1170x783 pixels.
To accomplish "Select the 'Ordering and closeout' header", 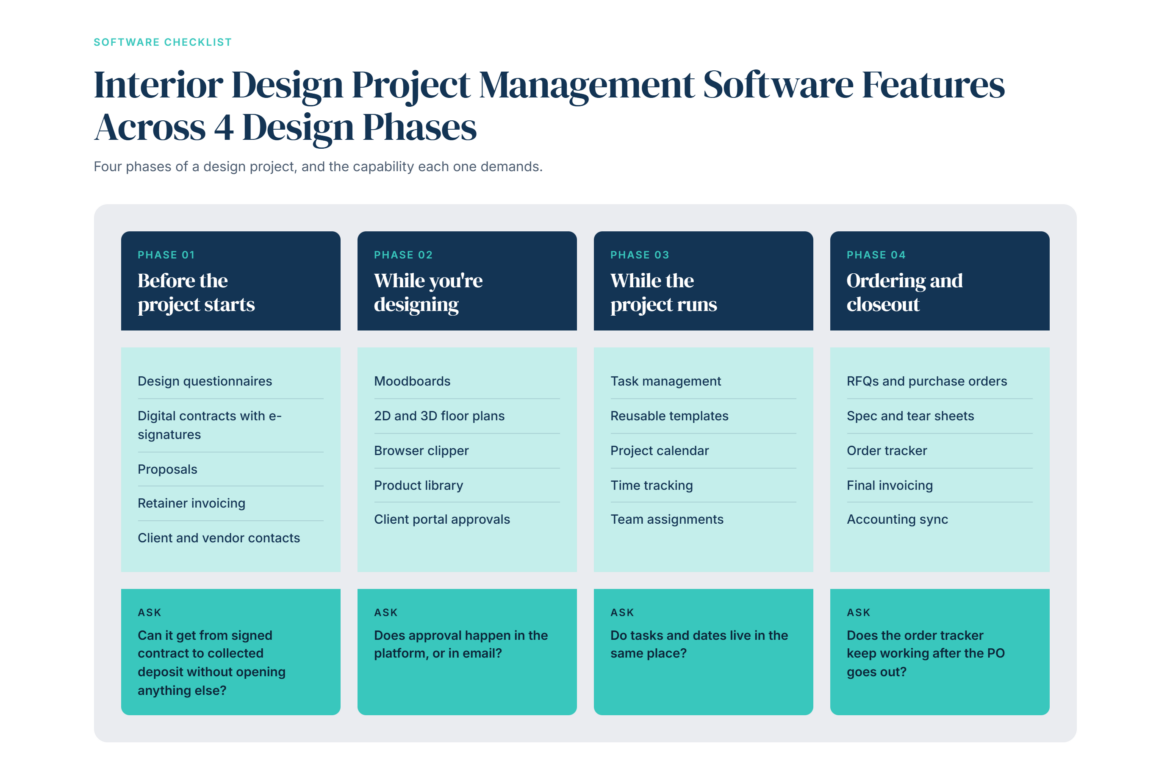I will coord(904,293).
